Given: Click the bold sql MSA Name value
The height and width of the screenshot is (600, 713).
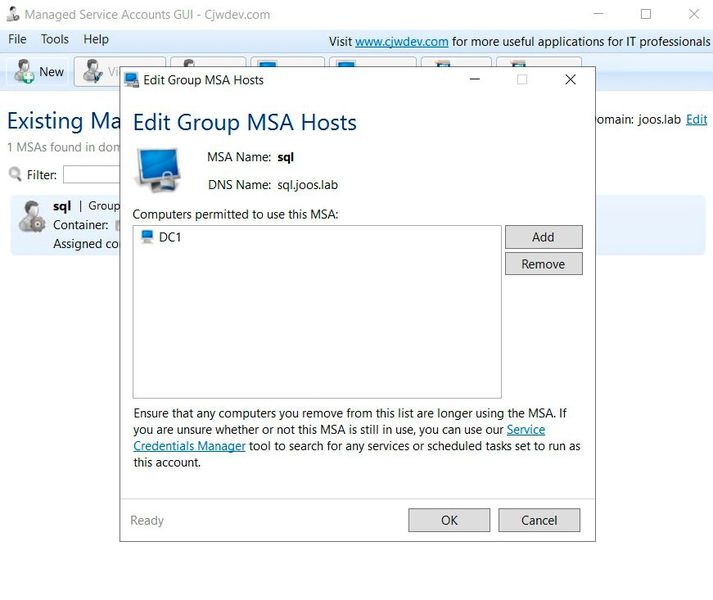Looking at the screenshot, I should point(286,157).
